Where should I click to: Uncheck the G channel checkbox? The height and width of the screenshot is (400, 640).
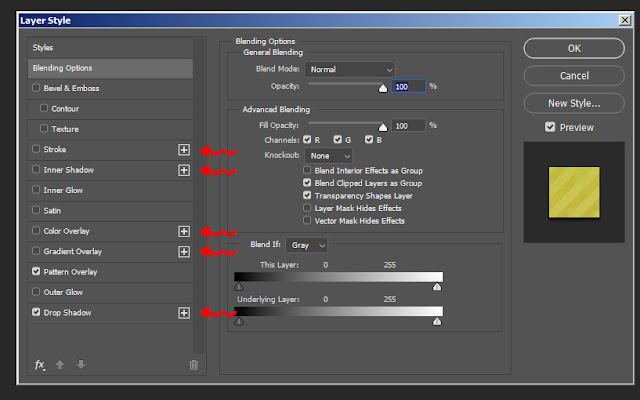(337, 140)
